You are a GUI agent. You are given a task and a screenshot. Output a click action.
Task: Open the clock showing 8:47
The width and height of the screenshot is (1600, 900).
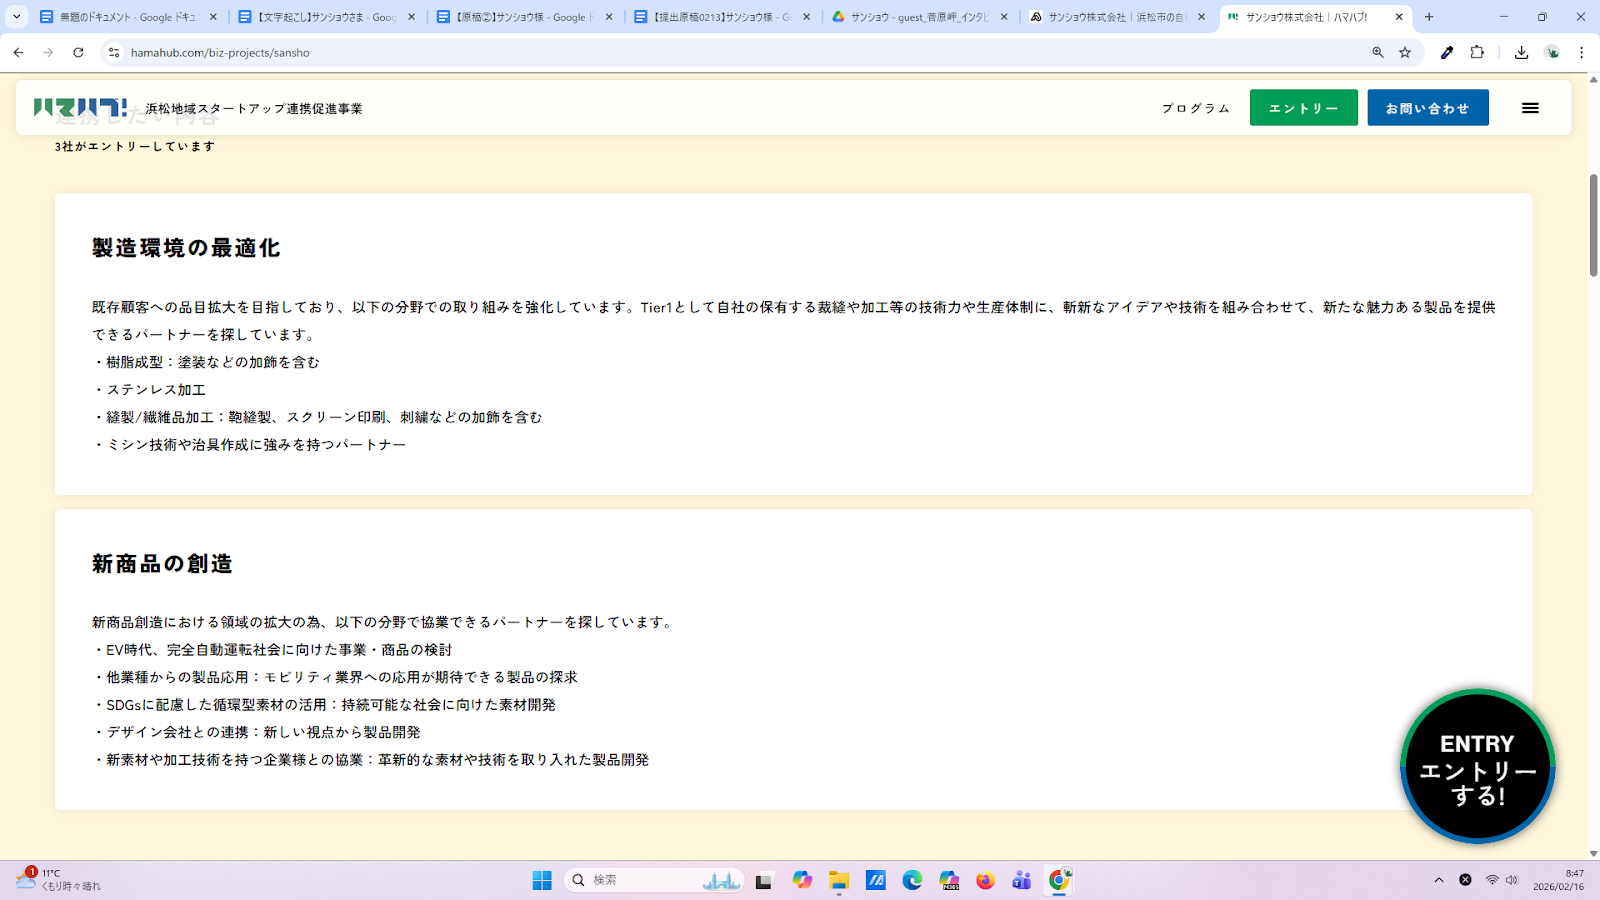[1559, 880]
